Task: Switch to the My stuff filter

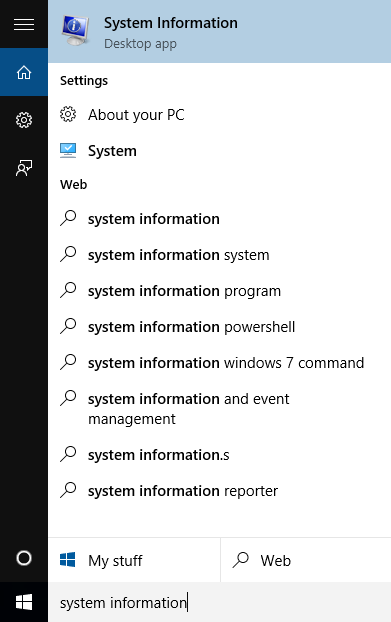Action: (x=134, y=560)
